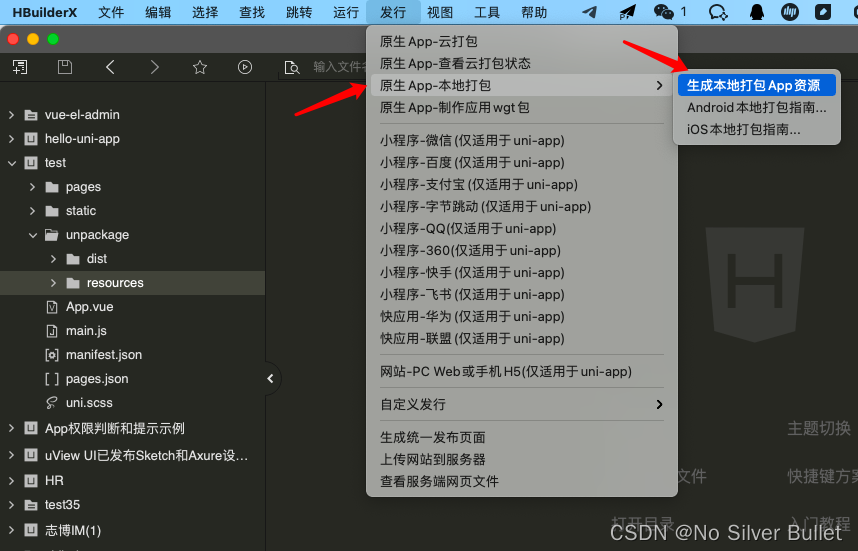The height and width of the screenshot is (551, 858).
Task: Select 生成本地打包App资源 in submenu
Action: (x=757, y=85)
